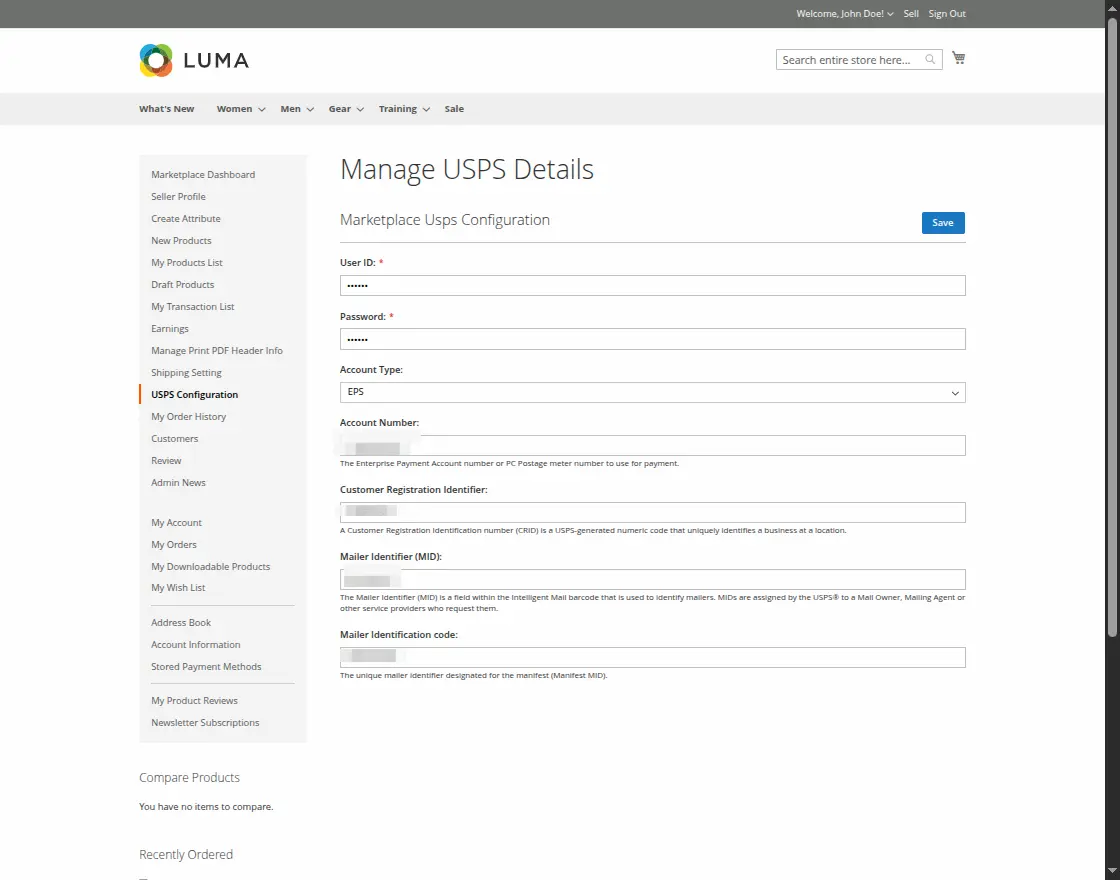1120x880 pixels.
Task: Open the Sale navigation menu item
Action: [454, 108]
